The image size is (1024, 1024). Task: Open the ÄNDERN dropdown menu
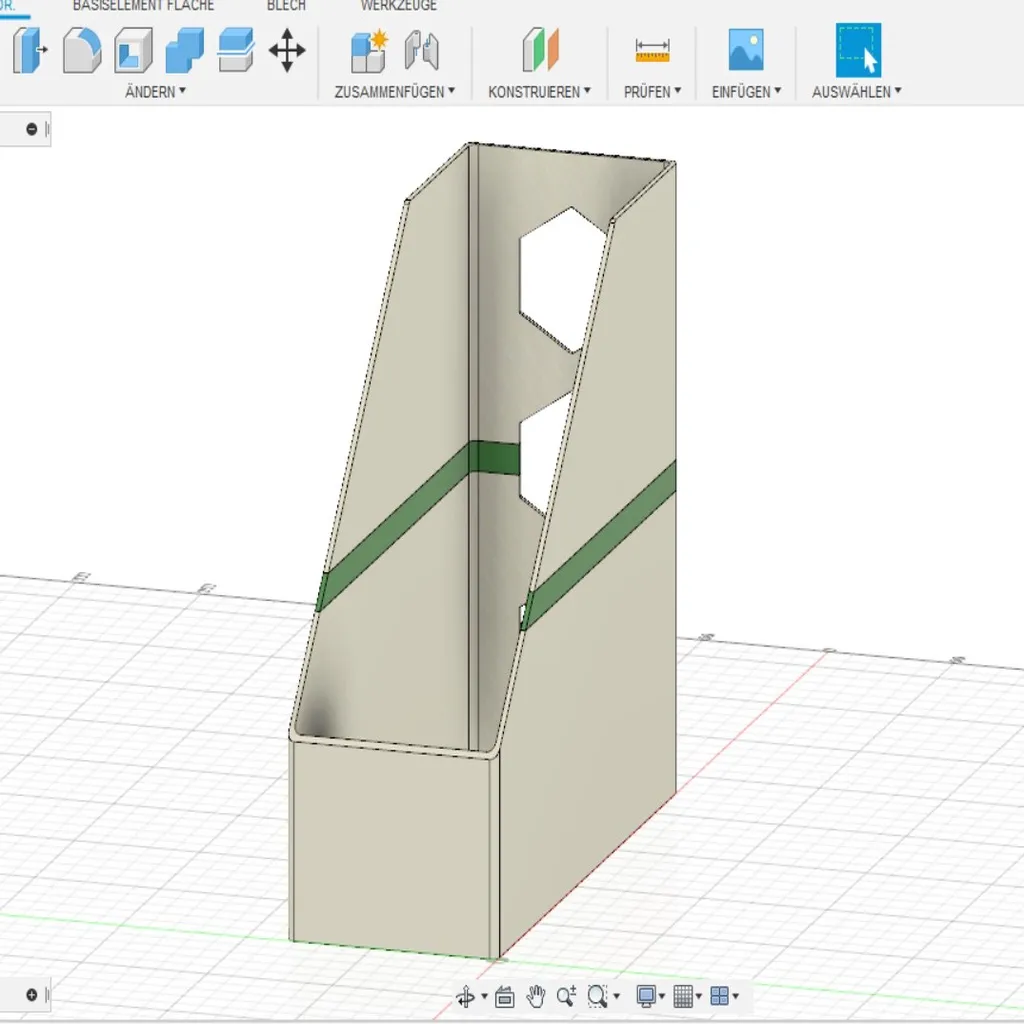click(x=155, y=91)
